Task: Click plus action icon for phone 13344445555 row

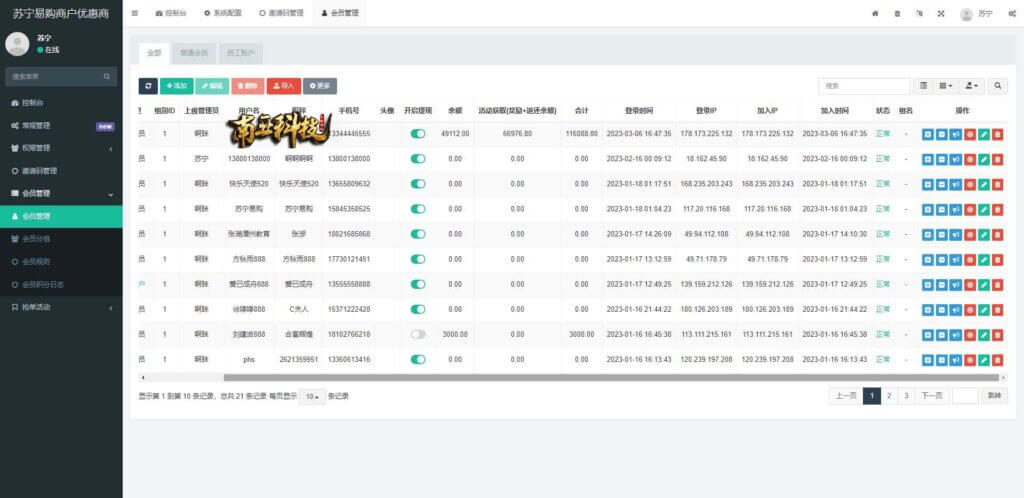Action: pyautogui.click(x=927, y=134)
